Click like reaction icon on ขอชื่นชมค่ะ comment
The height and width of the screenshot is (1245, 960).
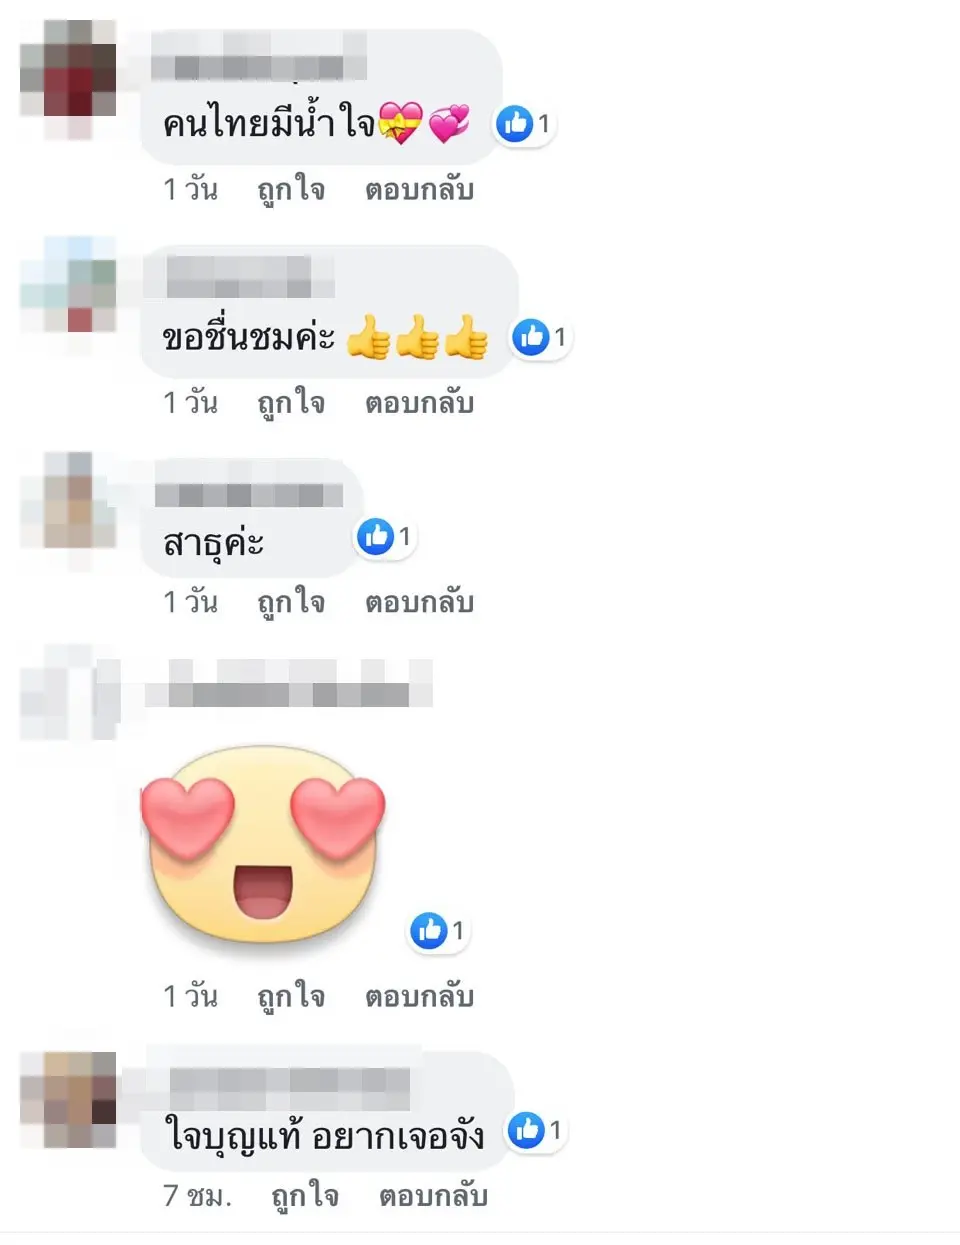pyautogui.click(x=531, y=337)
